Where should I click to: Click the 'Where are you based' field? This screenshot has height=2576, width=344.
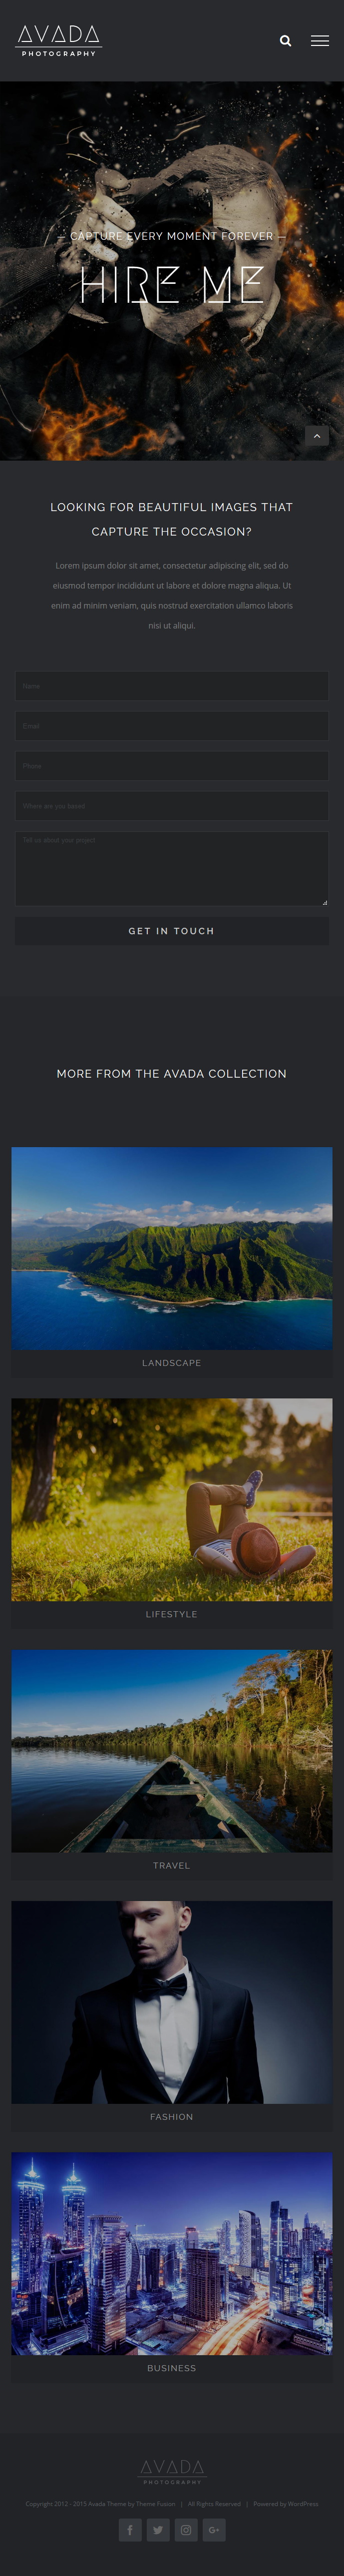pos(172,806)
